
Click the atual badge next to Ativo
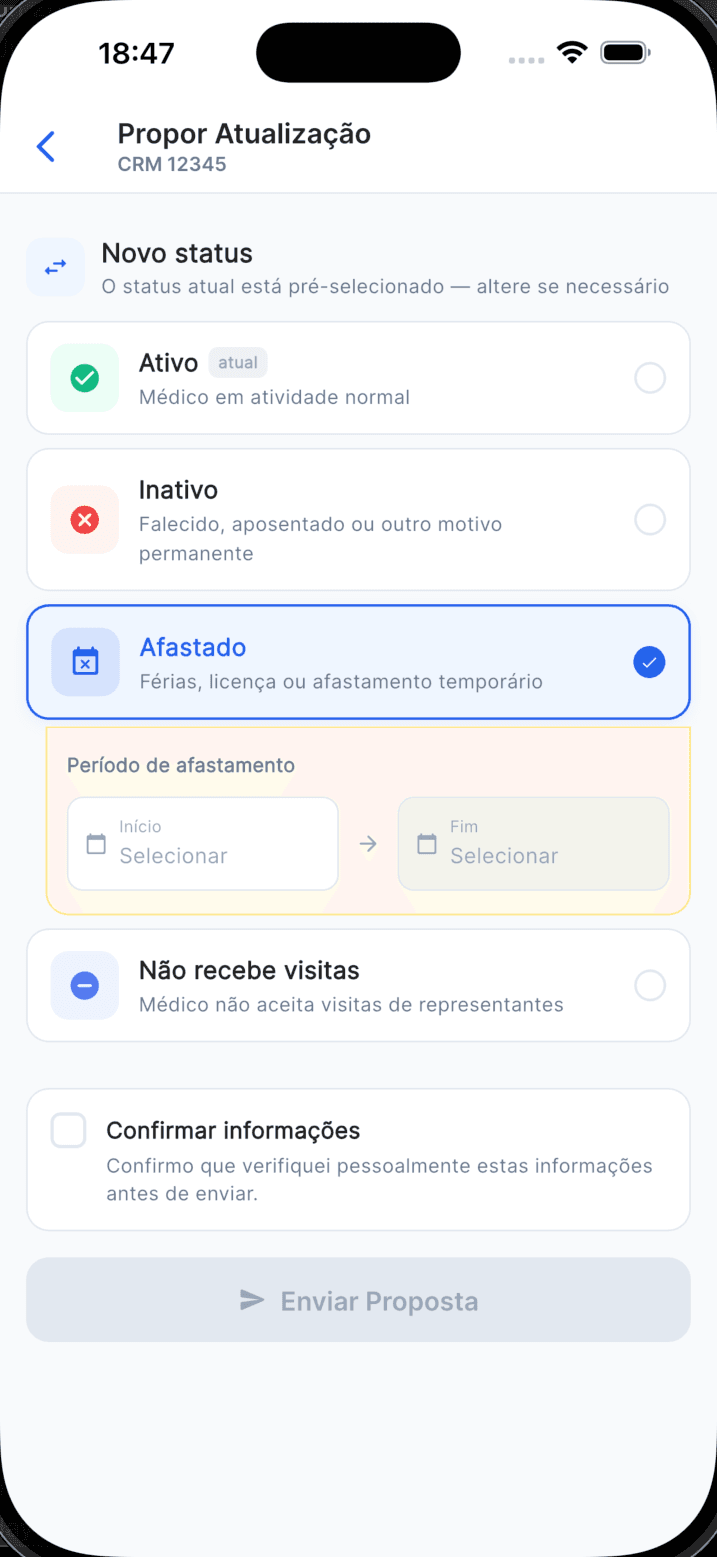click(x=238, y=362)
